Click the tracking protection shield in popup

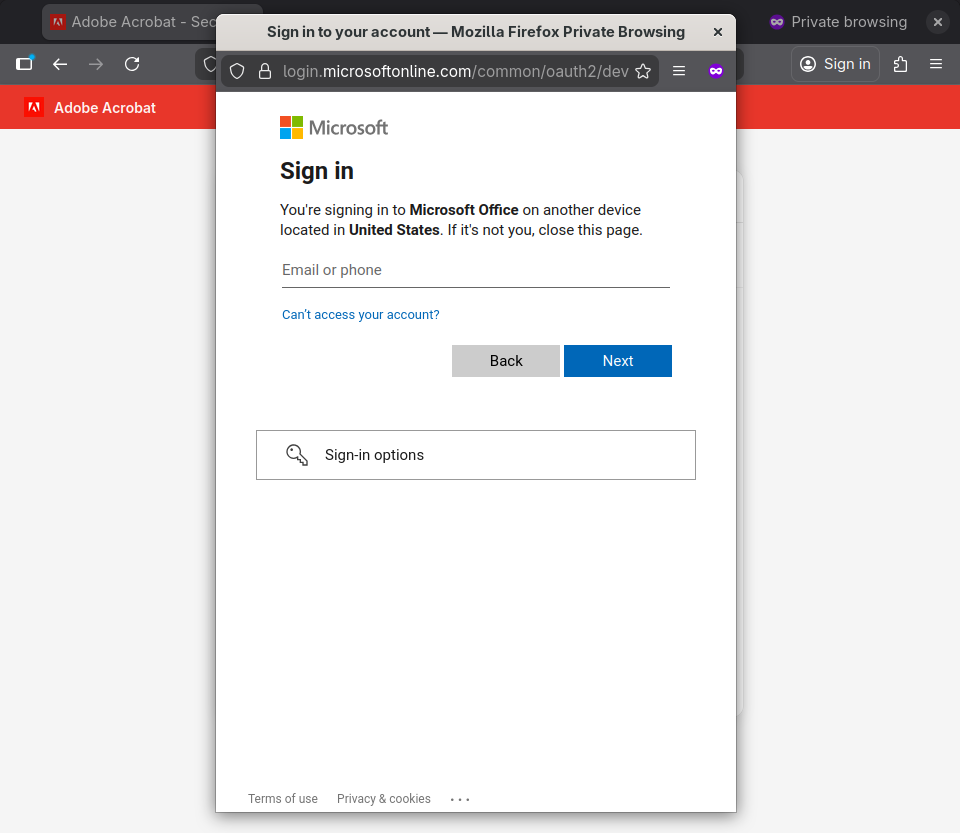[x=237, y=71]
